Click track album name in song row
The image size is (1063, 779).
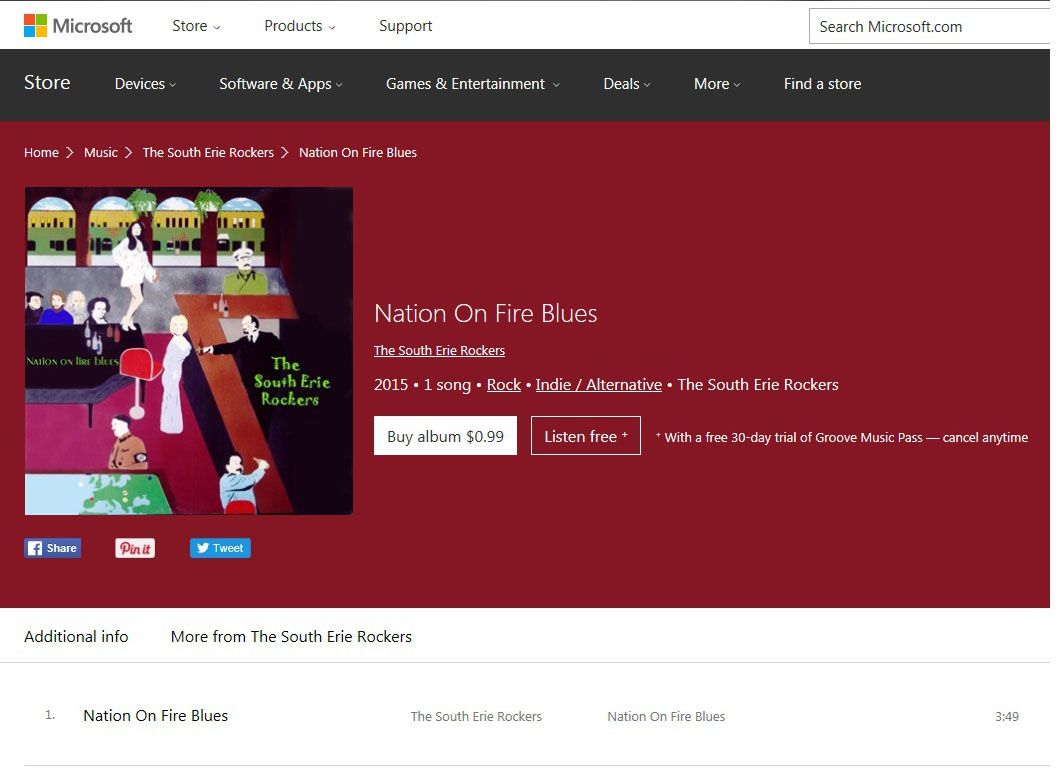click(x=666, y=717)
